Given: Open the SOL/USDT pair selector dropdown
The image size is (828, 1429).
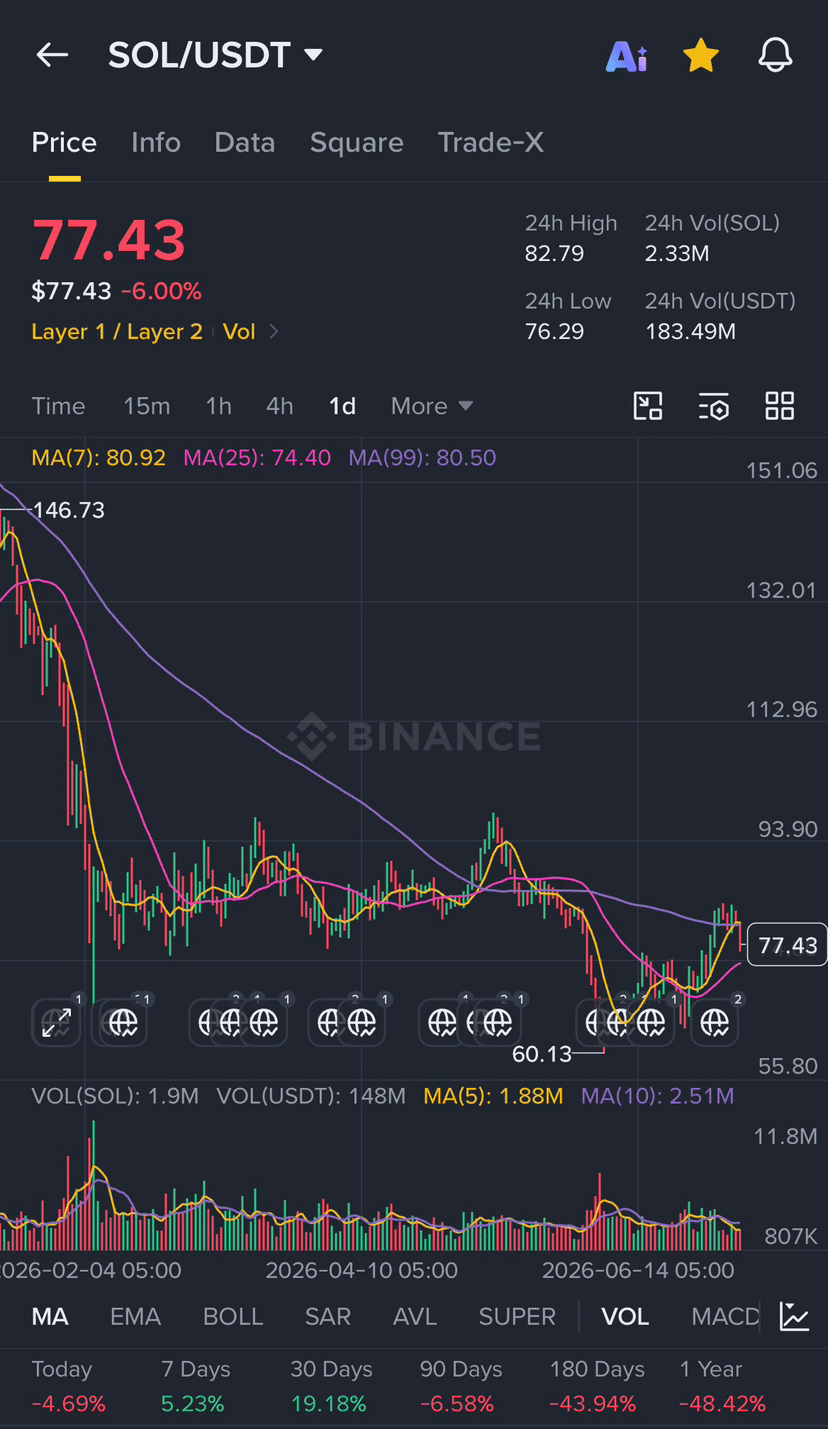Looking at the screenshot, I should 215,55.
